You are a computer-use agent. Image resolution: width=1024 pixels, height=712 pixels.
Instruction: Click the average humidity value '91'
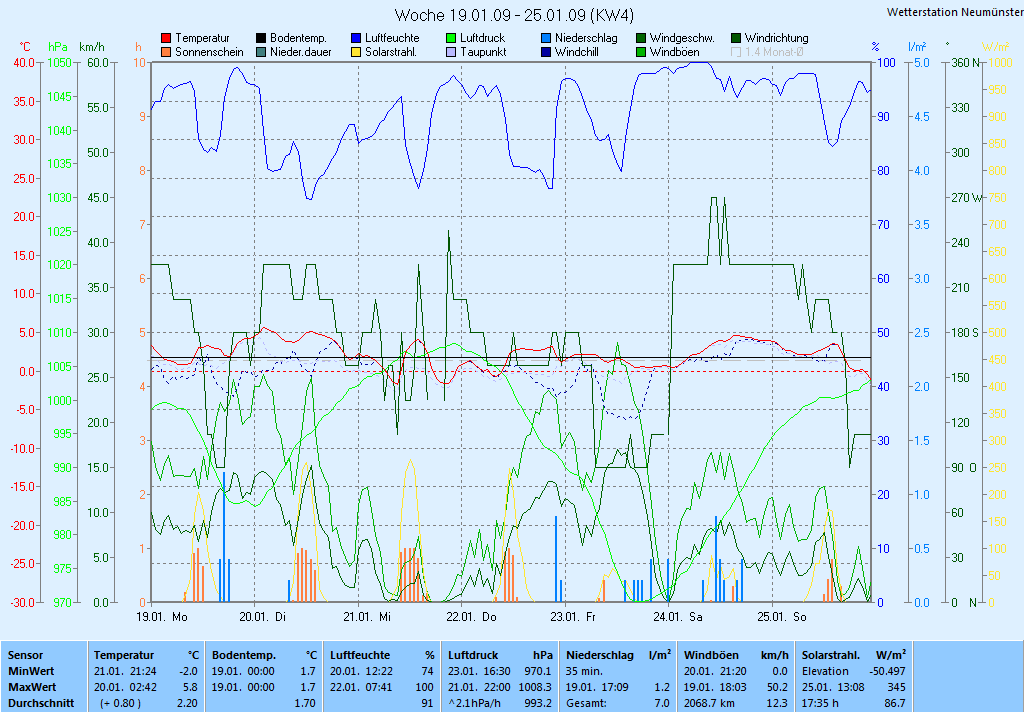[x=428, y=704]
